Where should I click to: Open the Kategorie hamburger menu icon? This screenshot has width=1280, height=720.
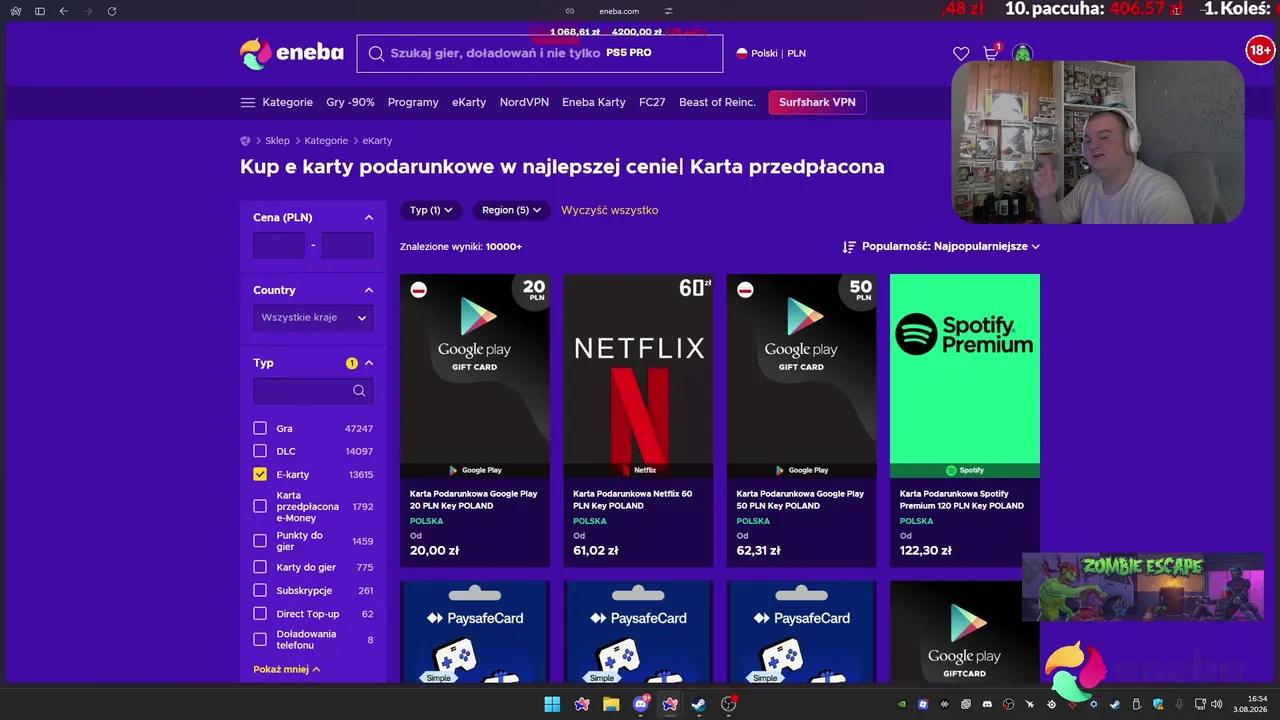tap(248, 102)
